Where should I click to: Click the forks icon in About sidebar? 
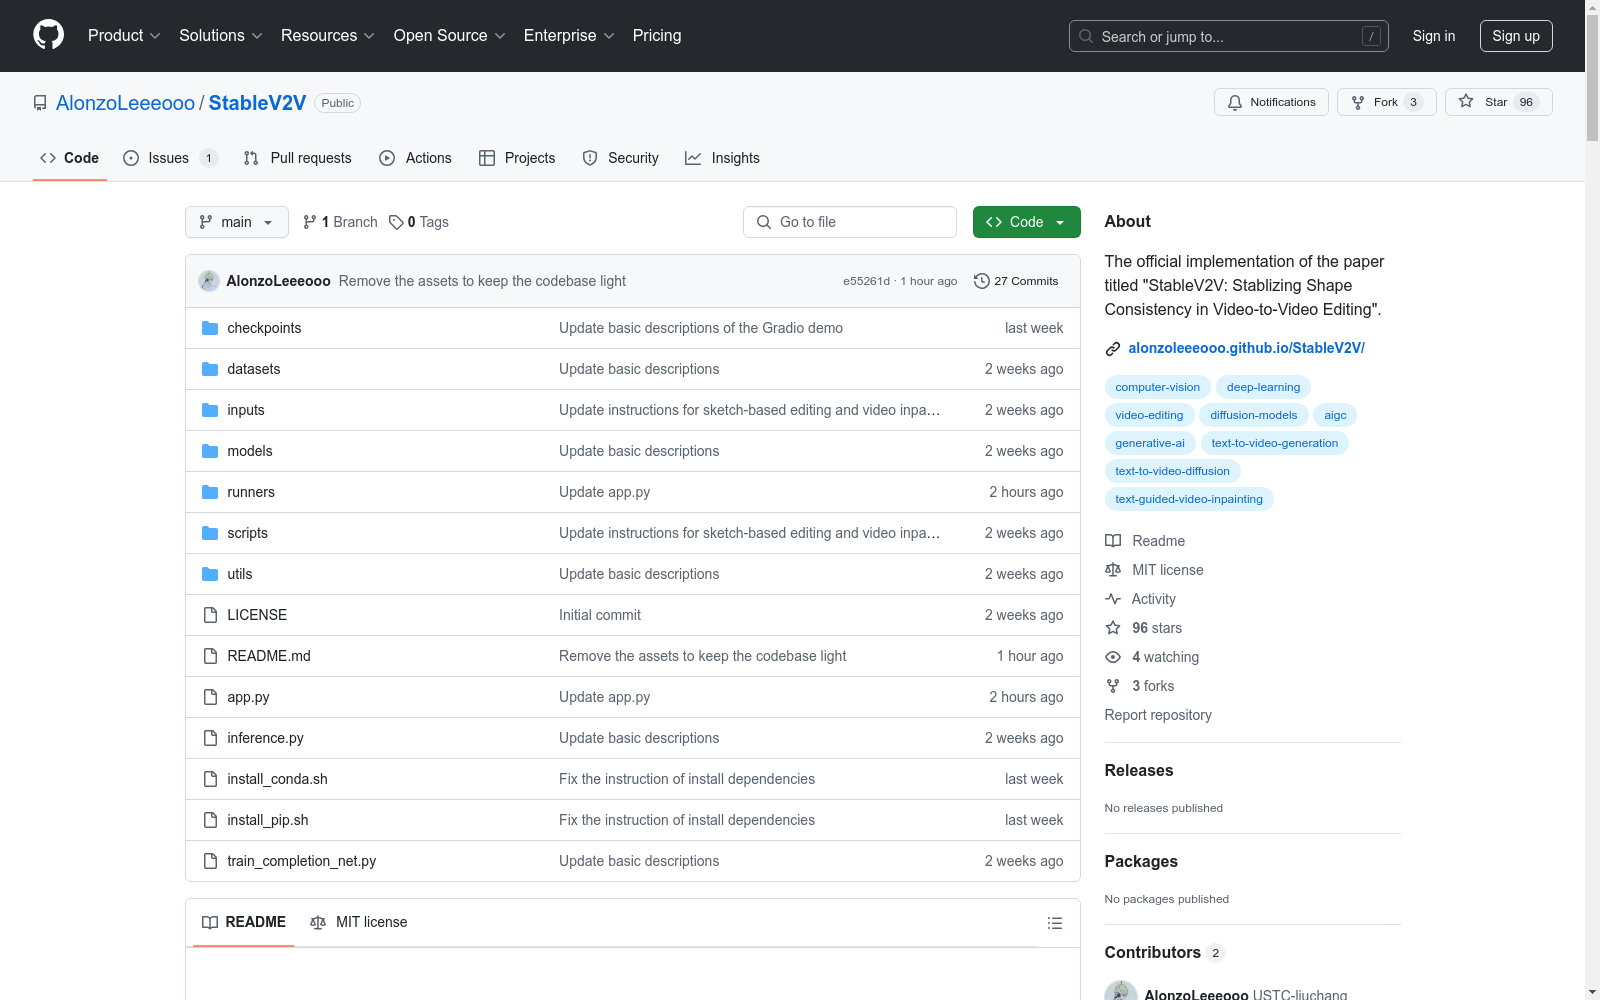point(1113,686)
